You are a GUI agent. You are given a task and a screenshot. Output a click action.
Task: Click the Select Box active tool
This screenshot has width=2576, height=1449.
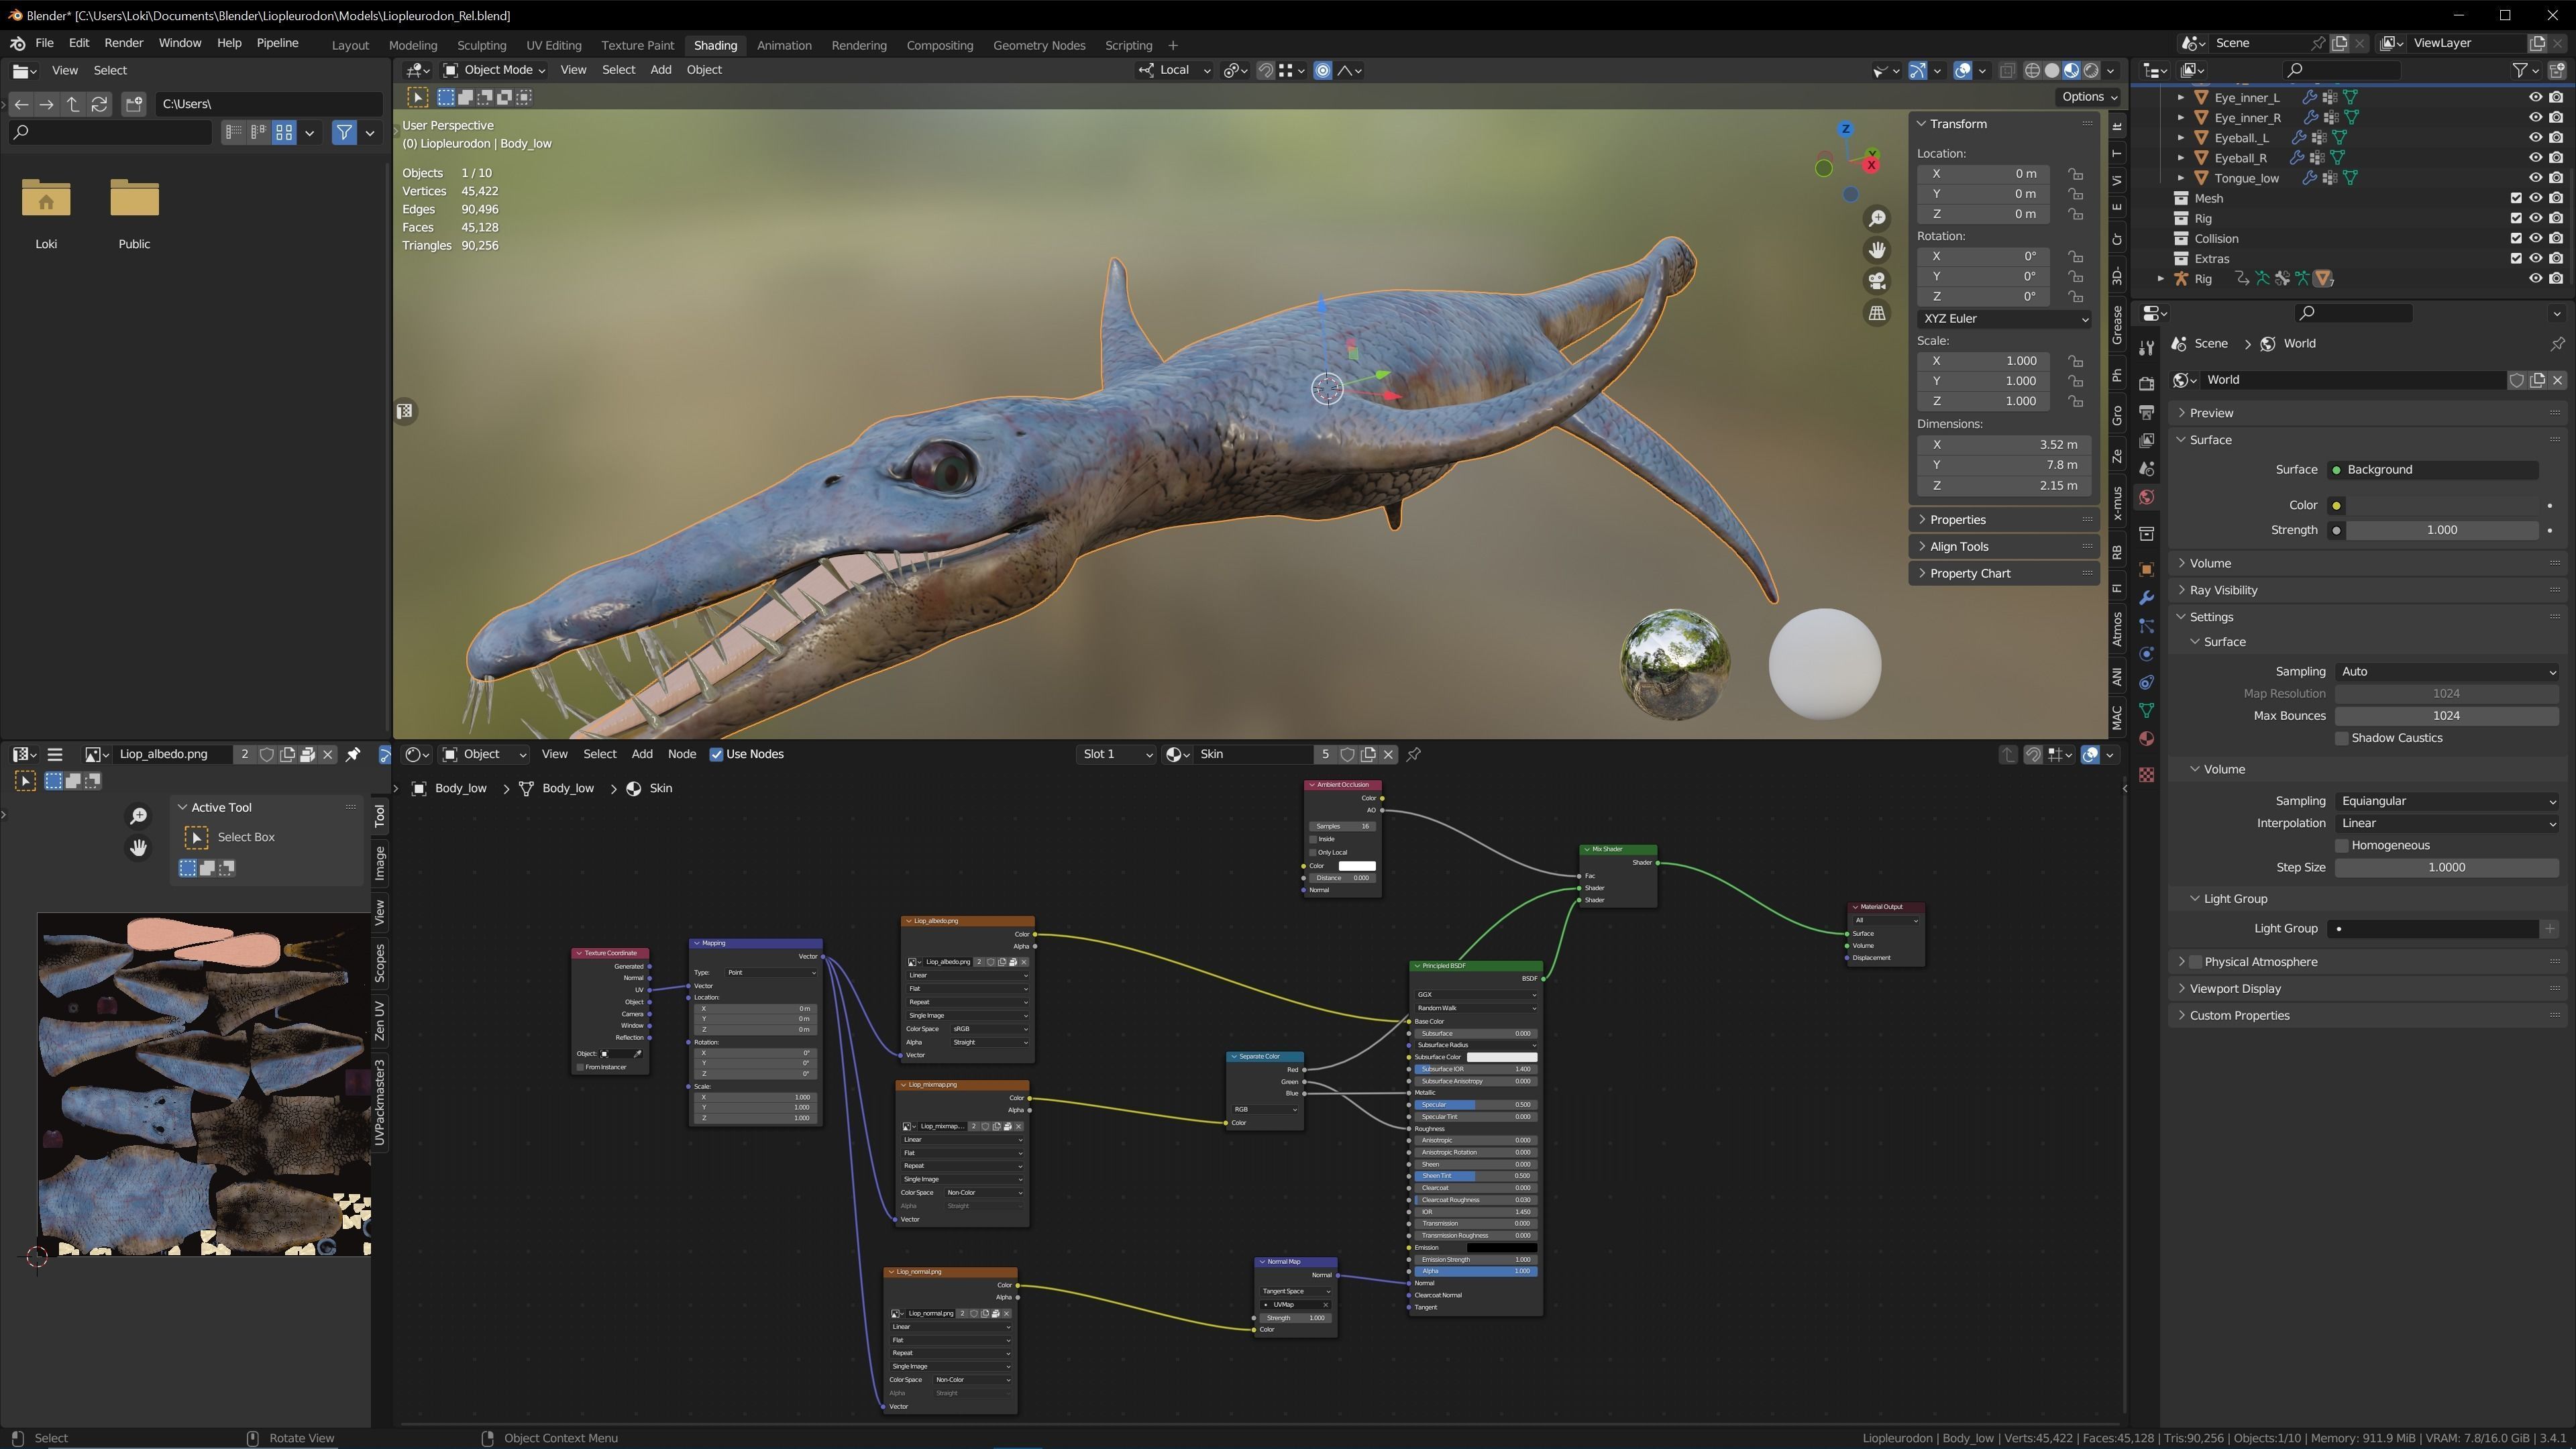coord(230,837)
